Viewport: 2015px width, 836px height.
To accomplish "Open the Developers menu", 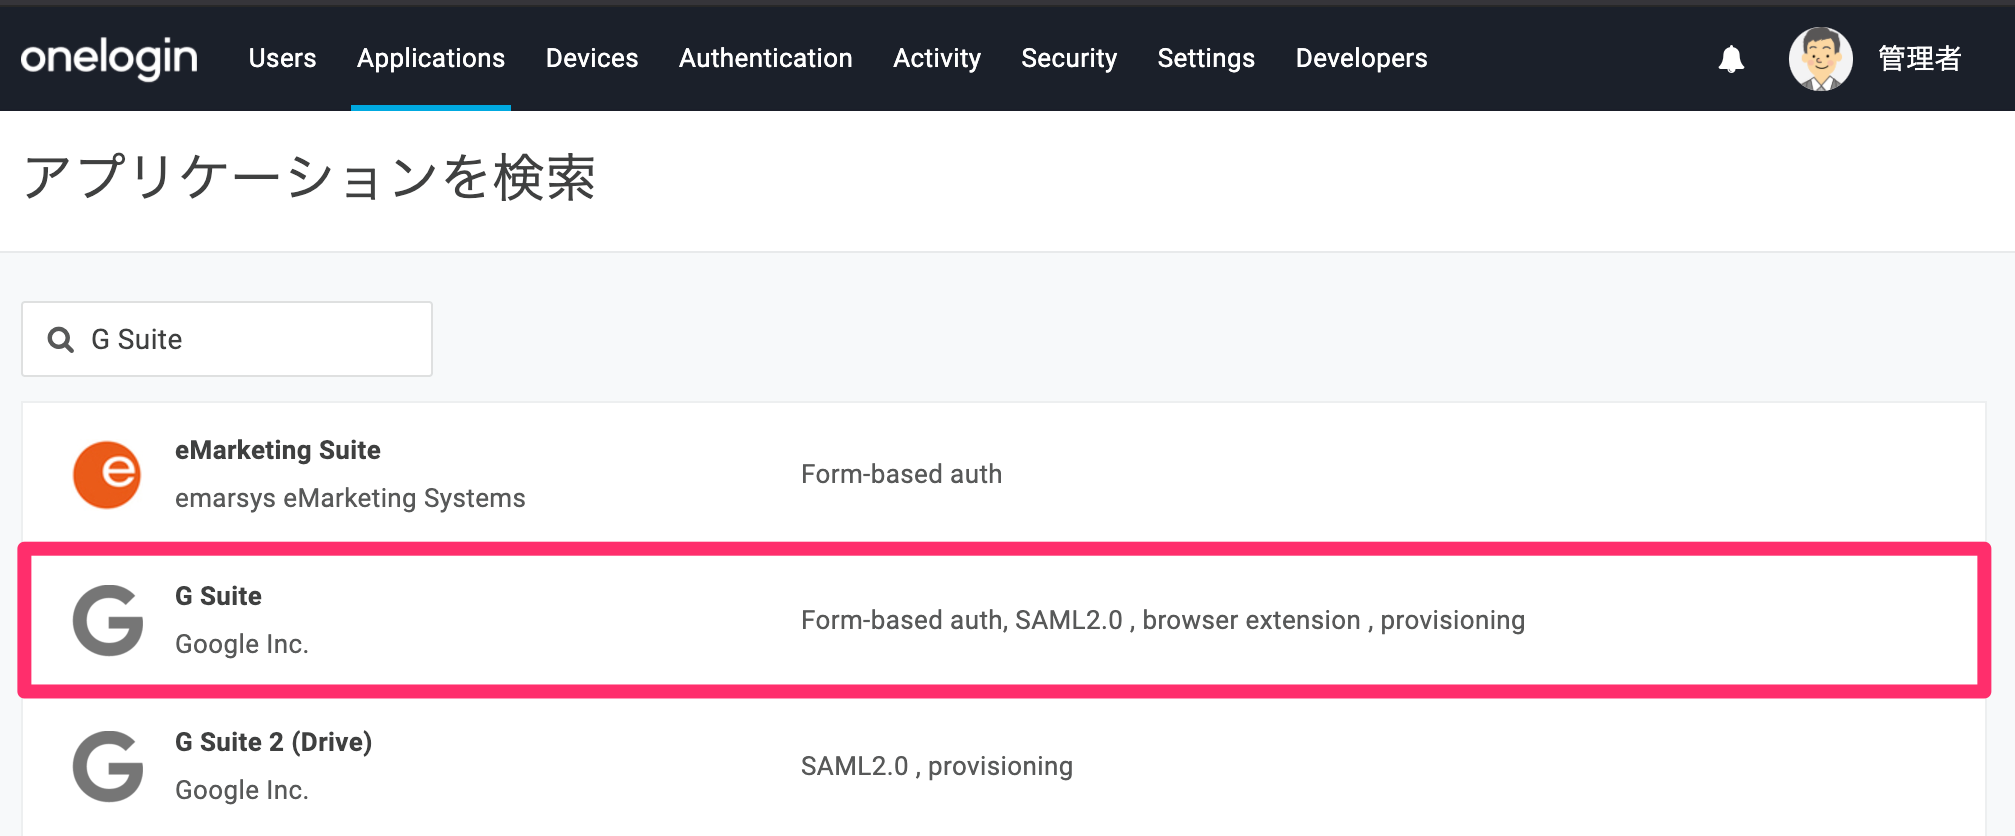I will click(x=1361, y=58).
